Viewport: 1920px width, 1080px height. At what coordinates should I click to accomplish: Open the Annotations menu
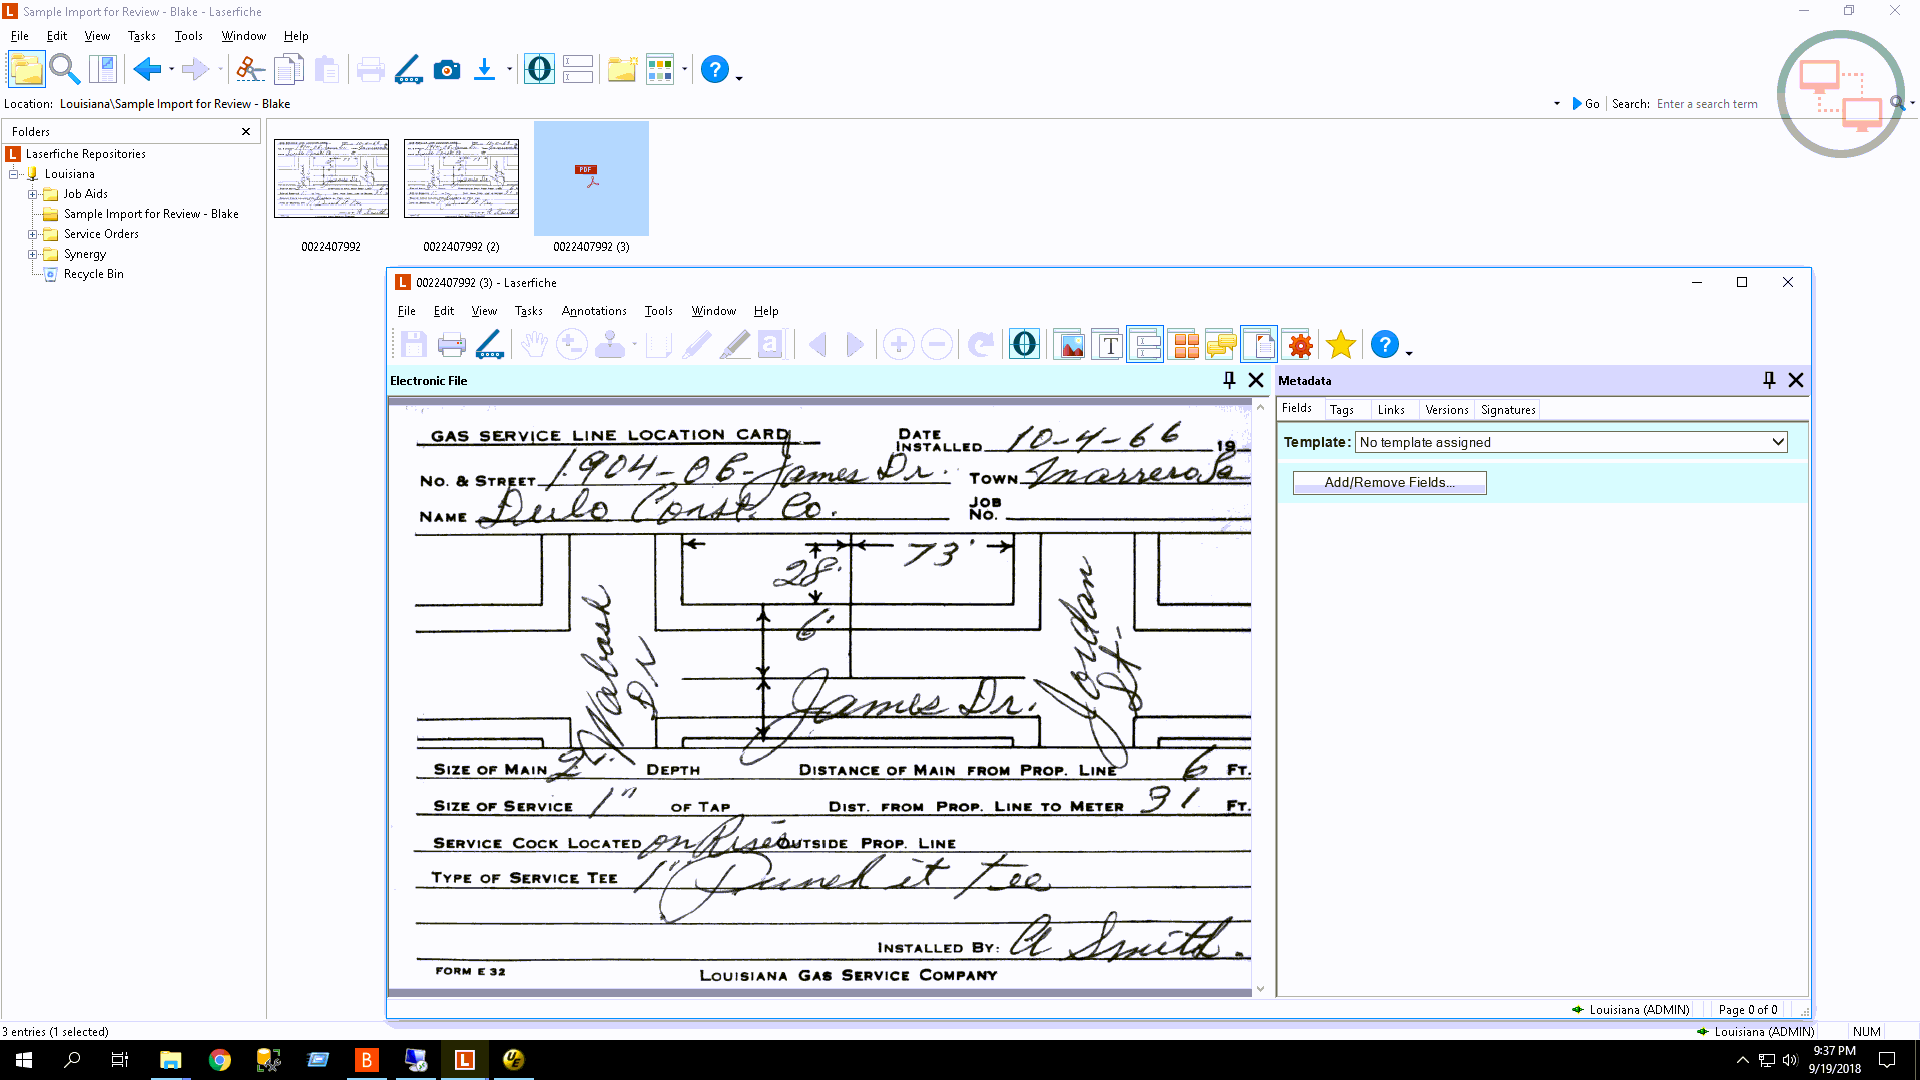point(594,311)
